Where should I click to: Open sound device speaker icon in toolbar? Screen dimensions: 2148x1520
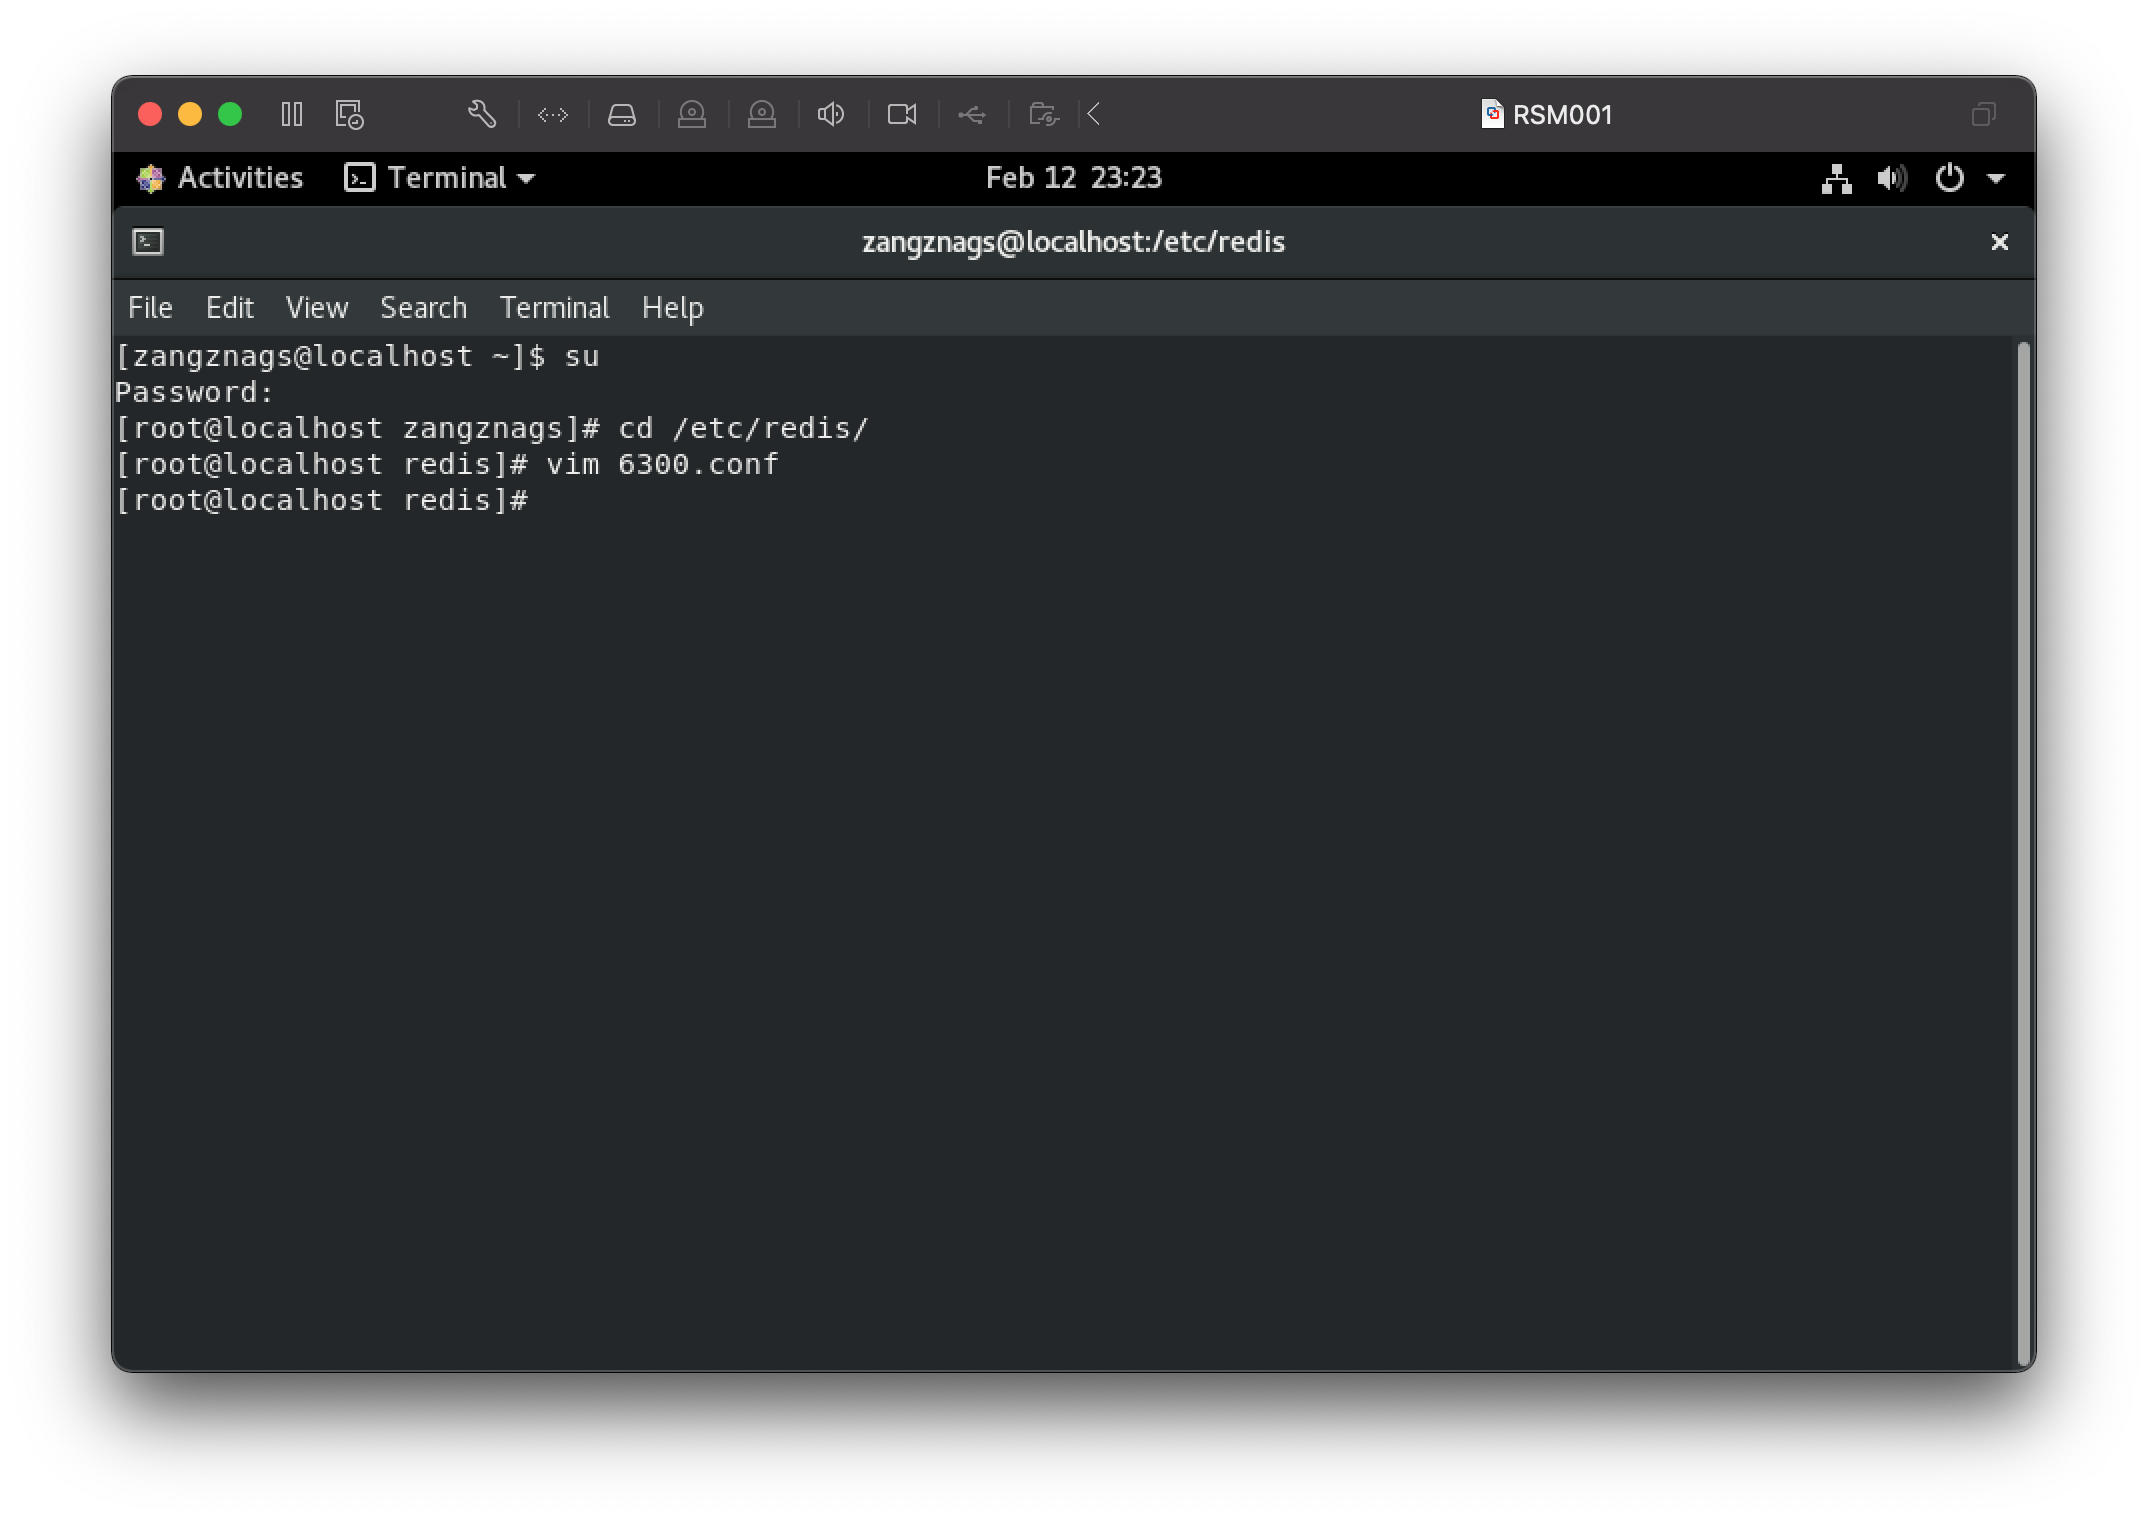pyautogui.click(x=831, y=115)
